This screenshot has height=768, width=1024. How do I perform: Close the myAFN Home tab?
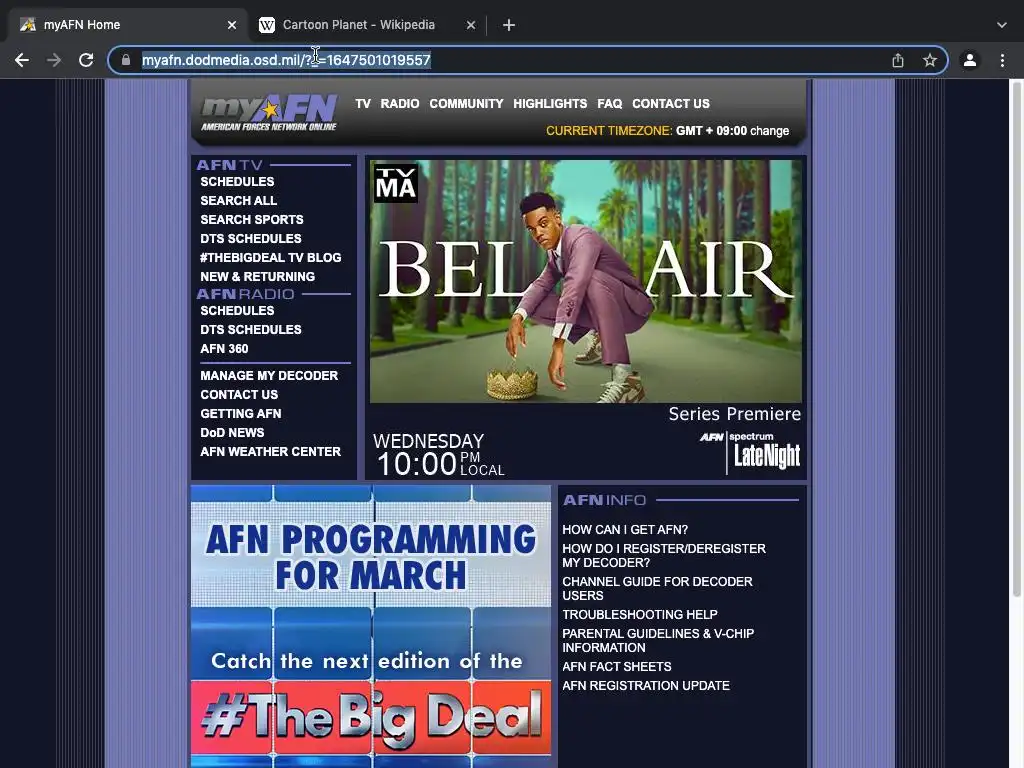tap(232, 25)
